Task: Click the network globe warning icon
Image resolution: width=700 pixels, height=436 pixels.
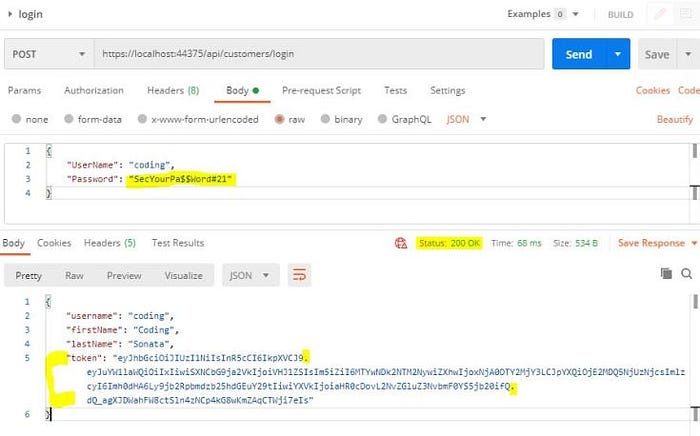Action: pos(401,243)
